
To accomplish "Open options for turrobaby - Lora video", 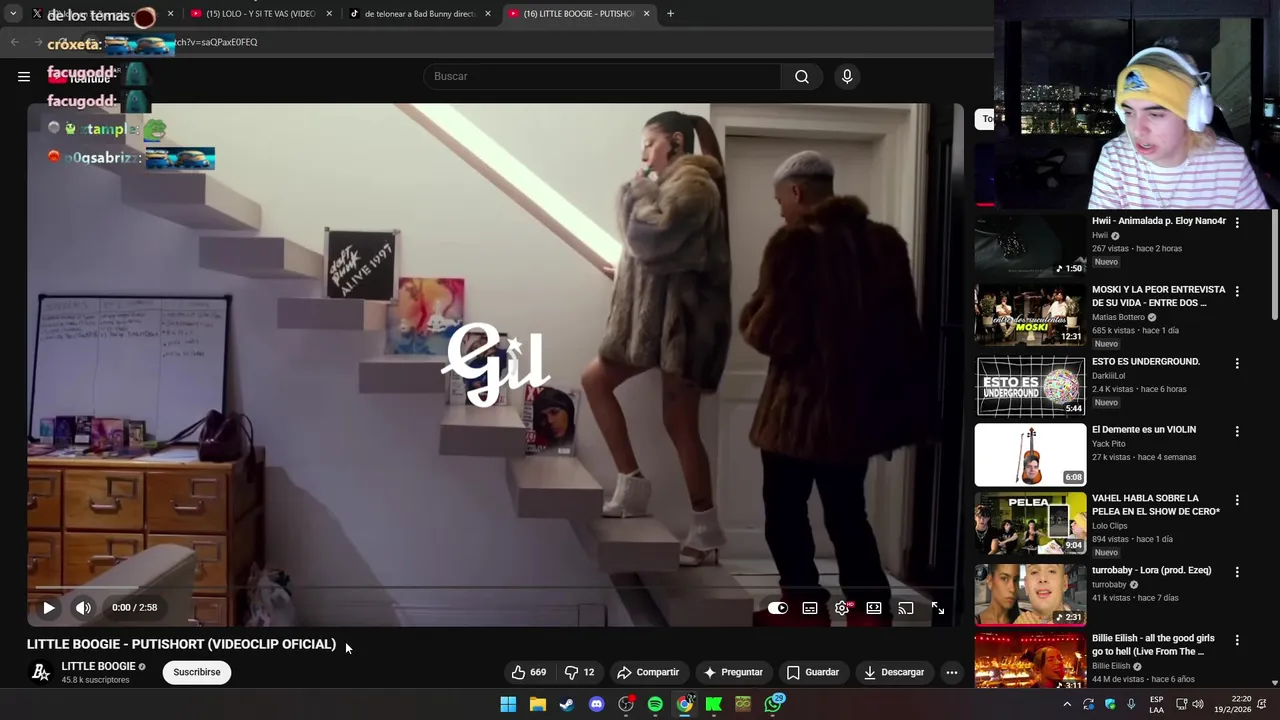I will 1237,572.
